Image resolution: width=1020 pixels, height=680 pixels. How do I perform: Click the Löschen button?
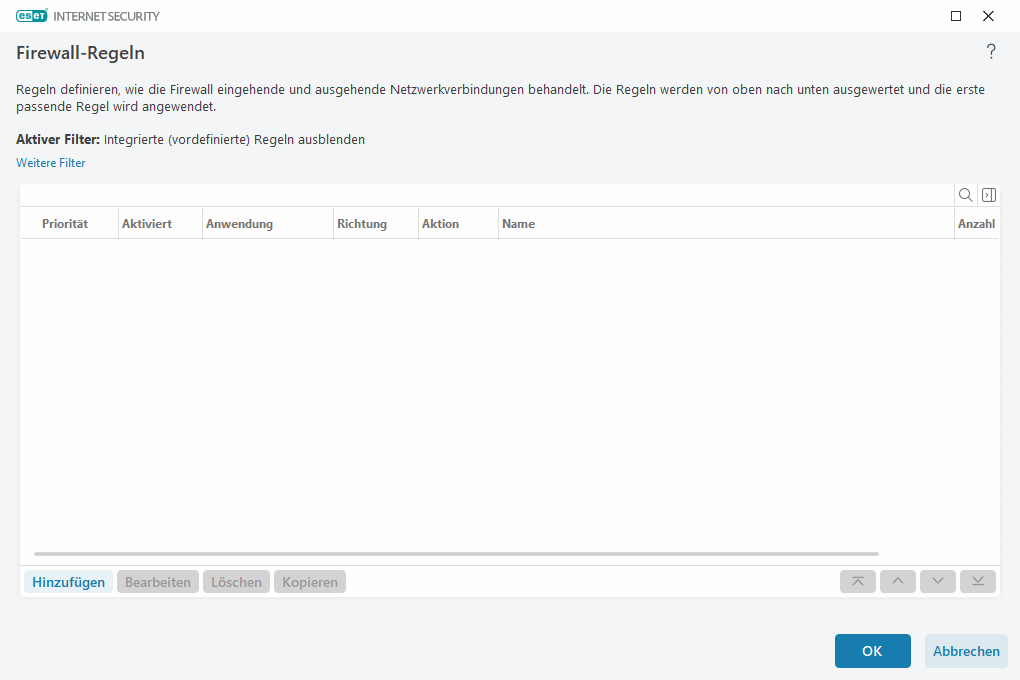point(236,581)
